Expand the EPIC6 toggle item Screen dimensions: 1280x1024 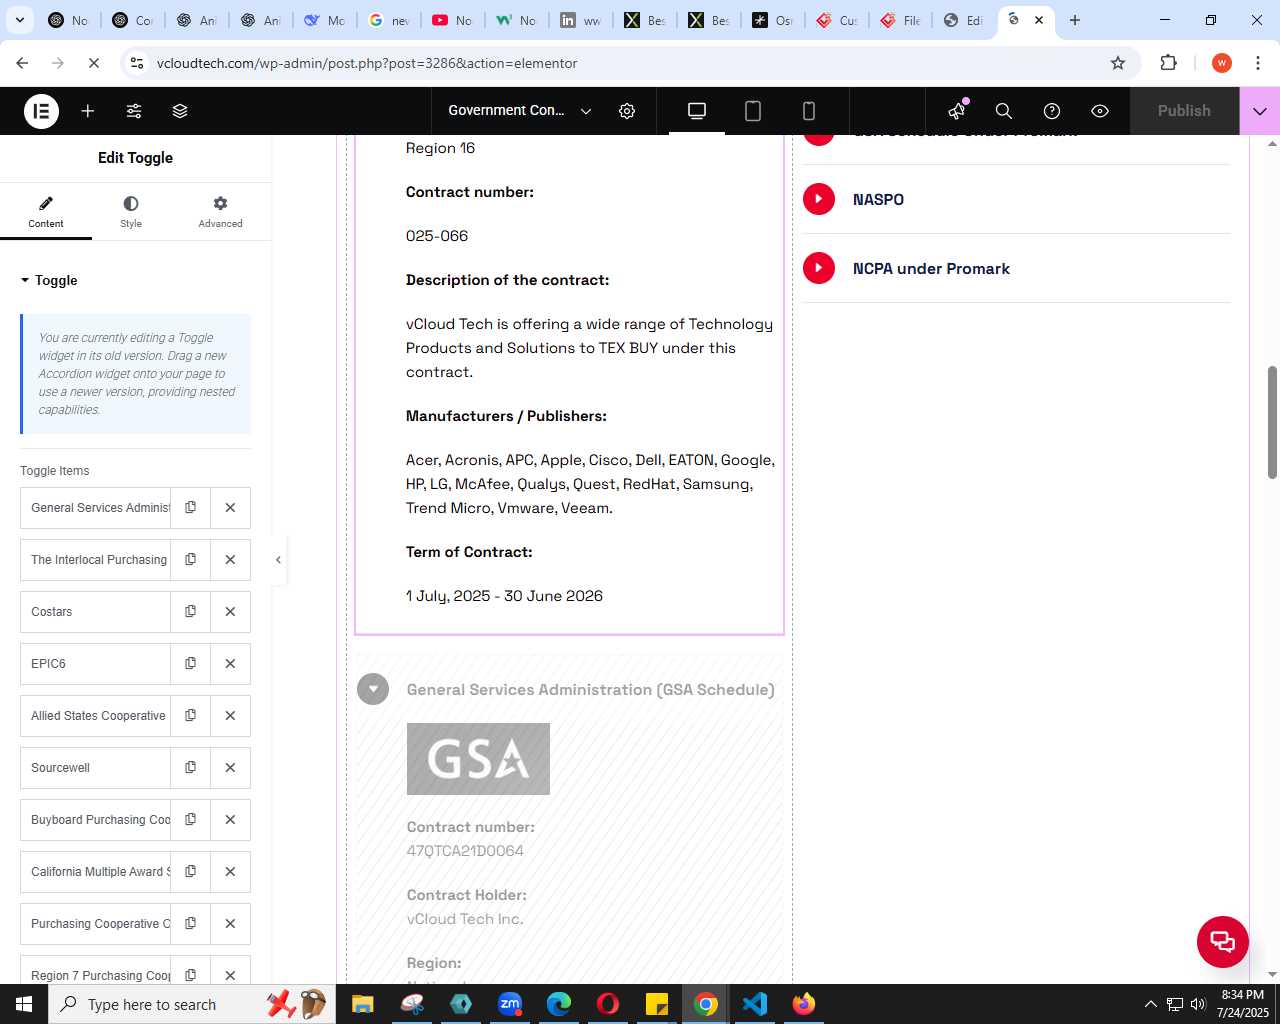coord(96,664)
